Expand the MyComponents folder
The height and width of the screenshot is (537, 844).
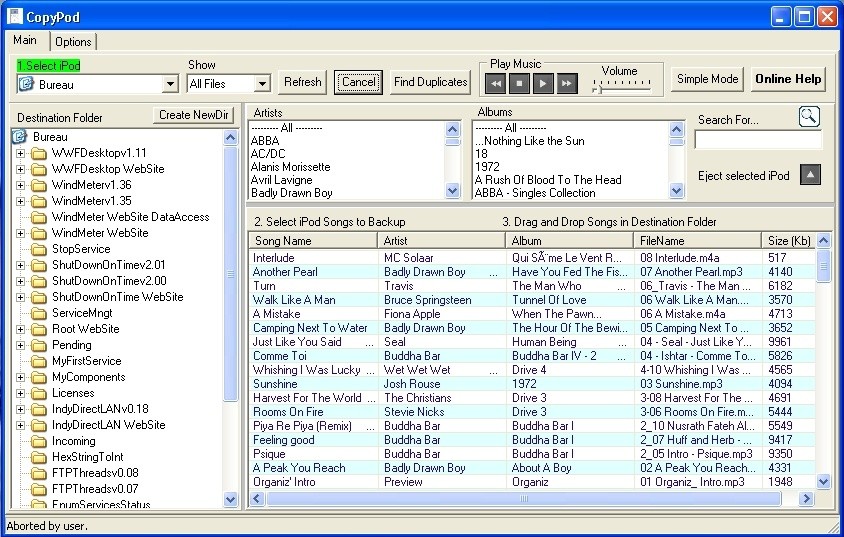click(x=20, y=377)
